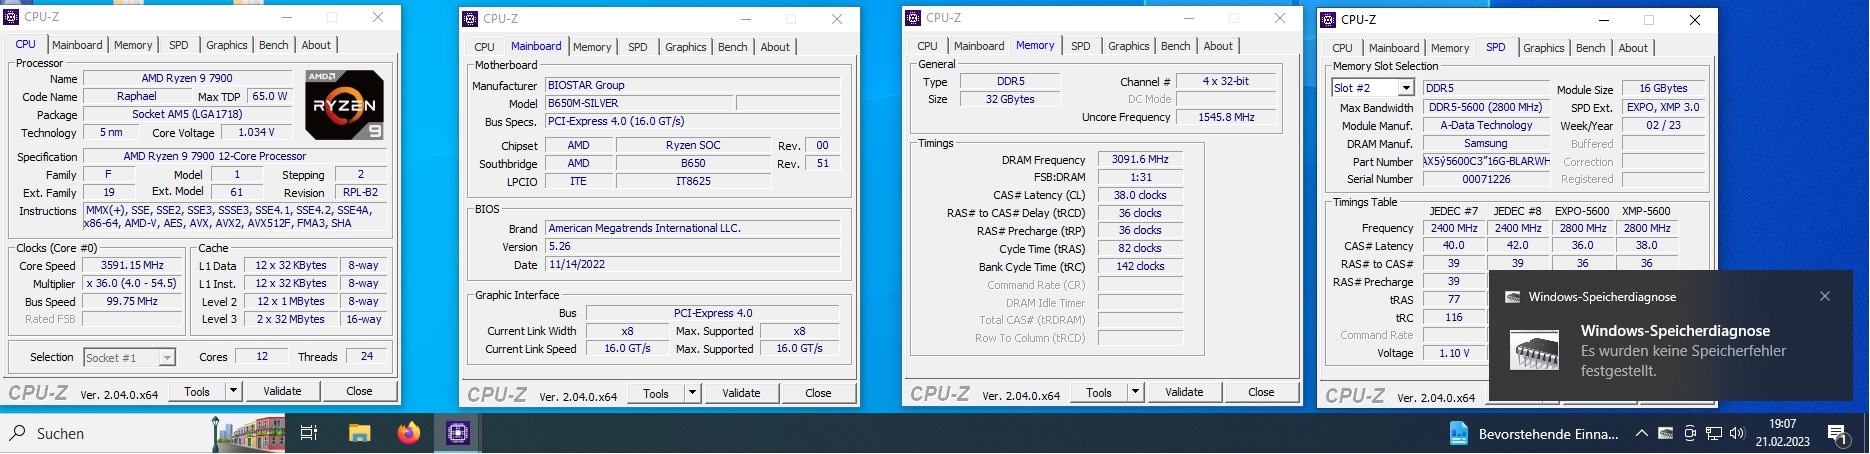Viewport: 1870px width, 454px height.
Task: Click the title bar icon of the Mainboard window
Action: (471, 18)
